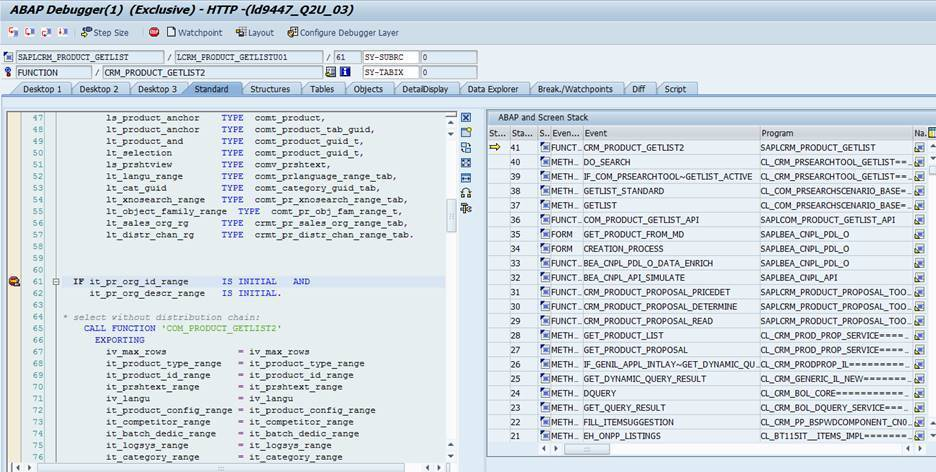Click the SY-SUBRC variable field
The height and width of the screenshot is (472, 936).
click(x=390, y=57)
